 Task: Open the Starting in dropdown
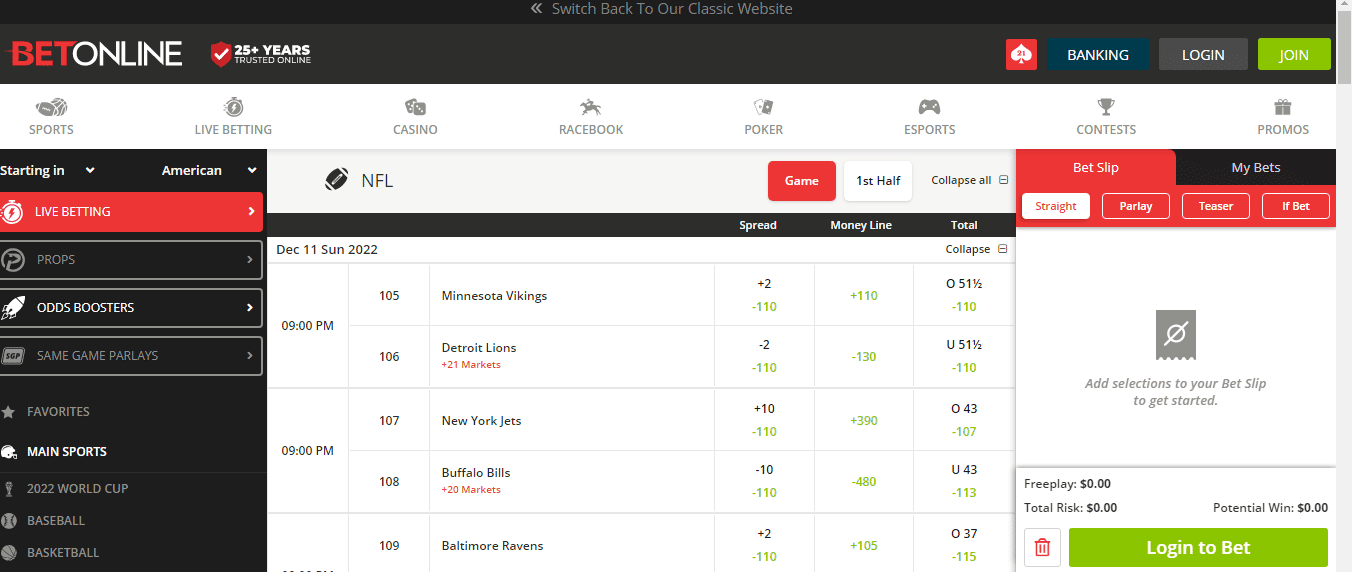pyautogui.click(x=48, y=170)
